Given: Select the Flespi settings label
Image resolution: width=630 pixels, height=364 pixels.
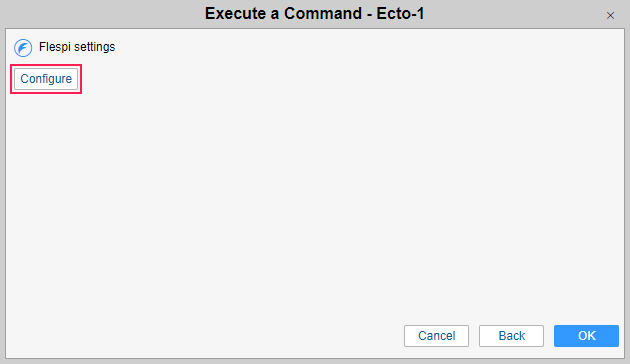Looking at the screenshot, I should pyautogui.click(x=77, y=47).
